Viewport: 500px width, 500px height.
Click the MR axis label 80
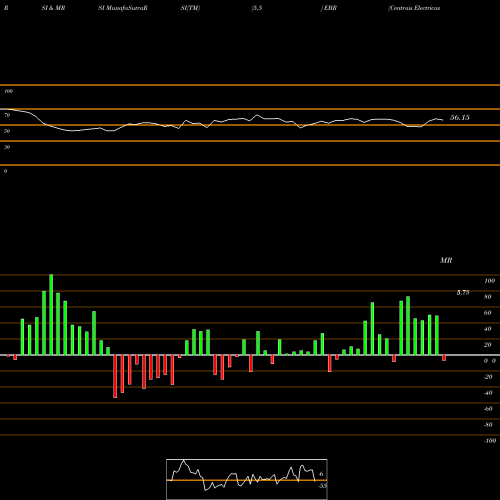click(x=488, y=297)
